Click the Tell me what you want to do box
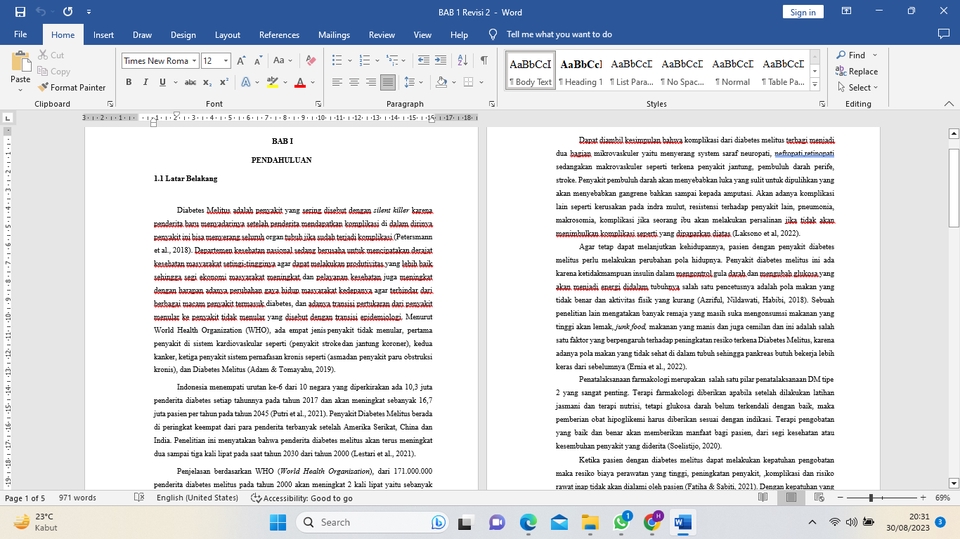Viewport: 960px width, 539px height. point(559,34)
